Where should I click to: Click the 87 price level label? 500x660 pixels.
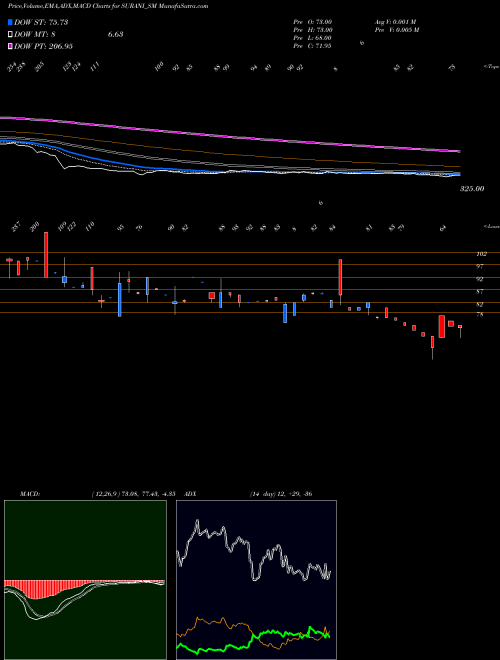click(x=479, y=292)
